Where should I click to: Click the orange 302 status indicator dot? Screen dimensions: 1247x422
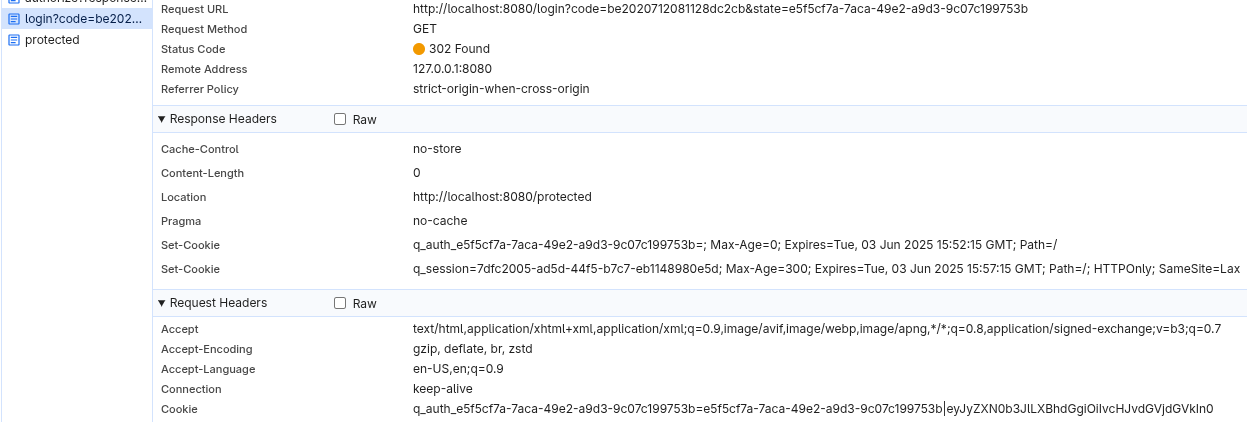pyautogui.click(x=418, y=49)
